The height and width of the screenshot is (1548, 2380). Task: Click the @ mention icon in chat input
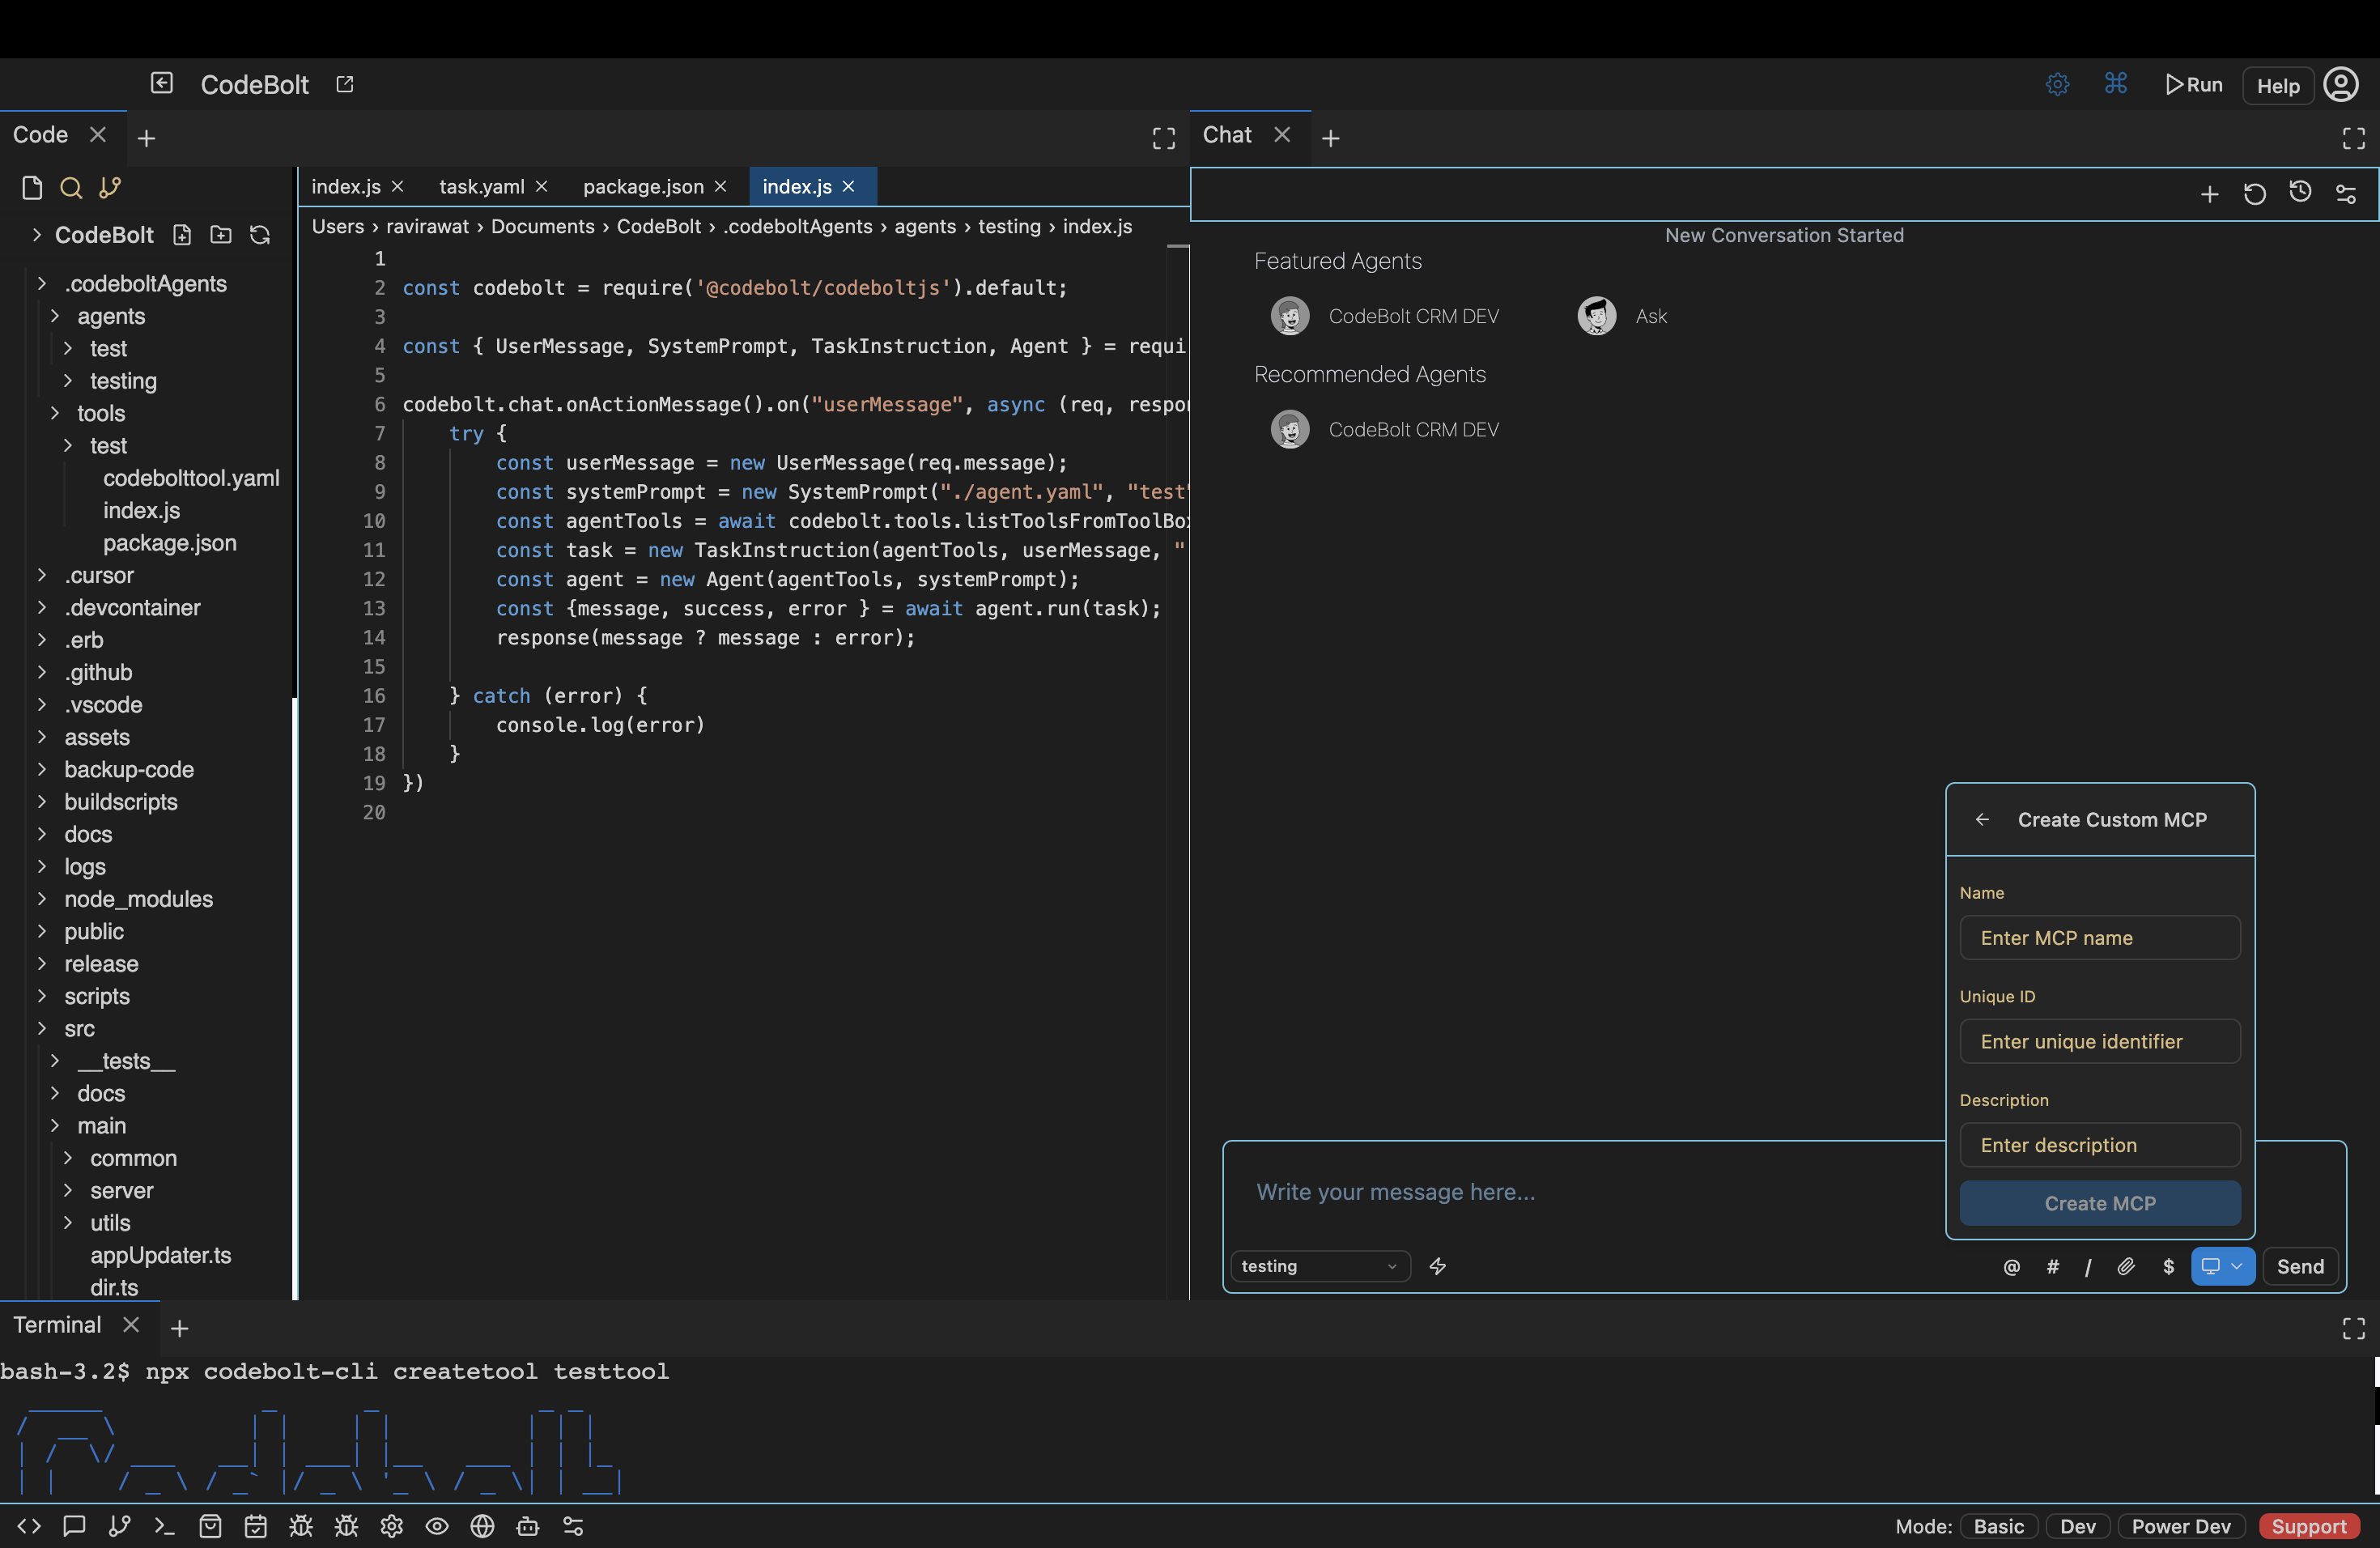click(x=2012, y=1267)
